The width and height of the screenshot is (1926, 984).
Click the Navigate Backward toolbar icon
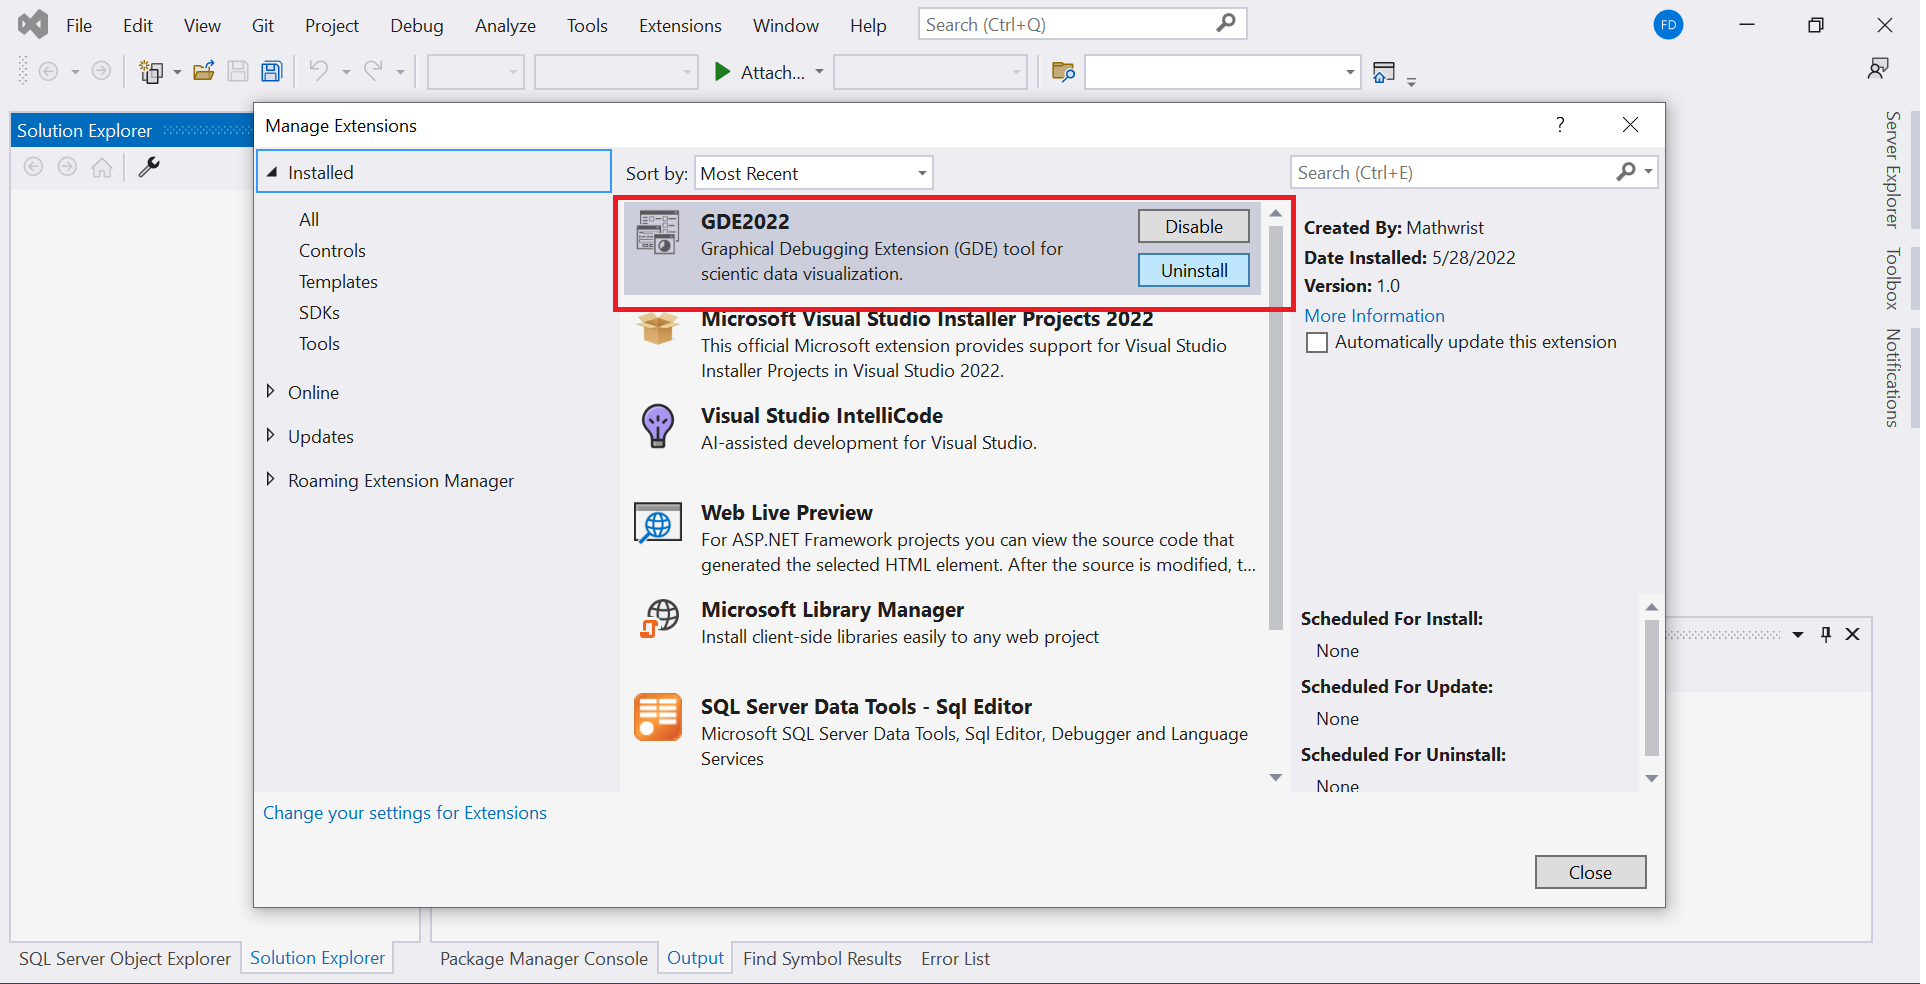click(48, 71)
